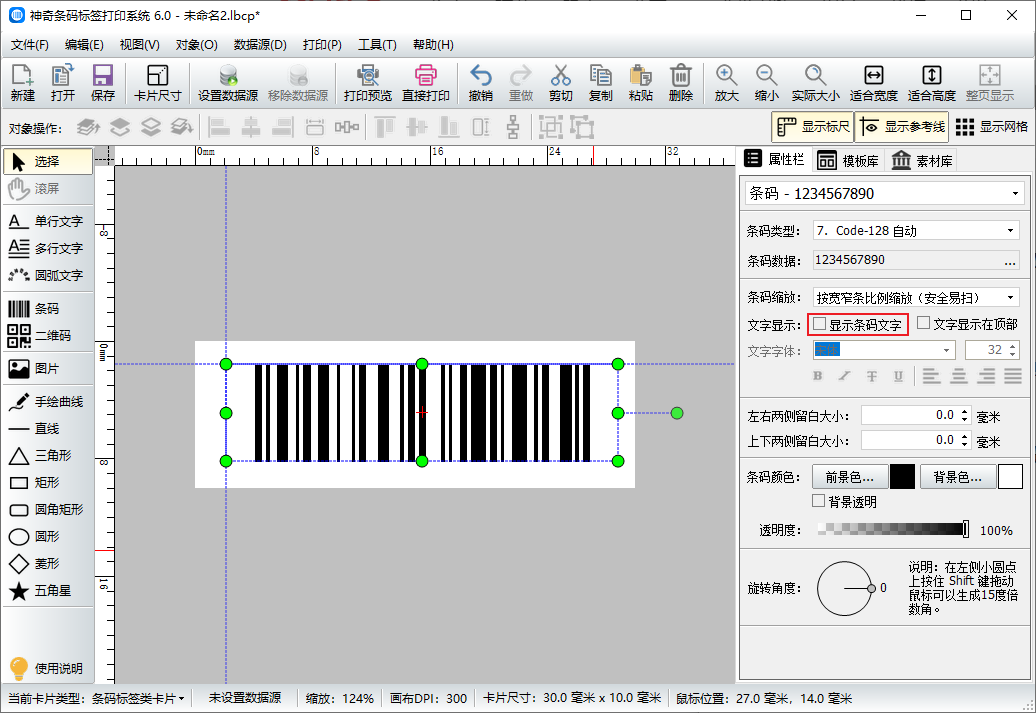Screen dimensions: 1036x713
Task: Click the black foreground color swatch
Action: (x=902, y=476)
